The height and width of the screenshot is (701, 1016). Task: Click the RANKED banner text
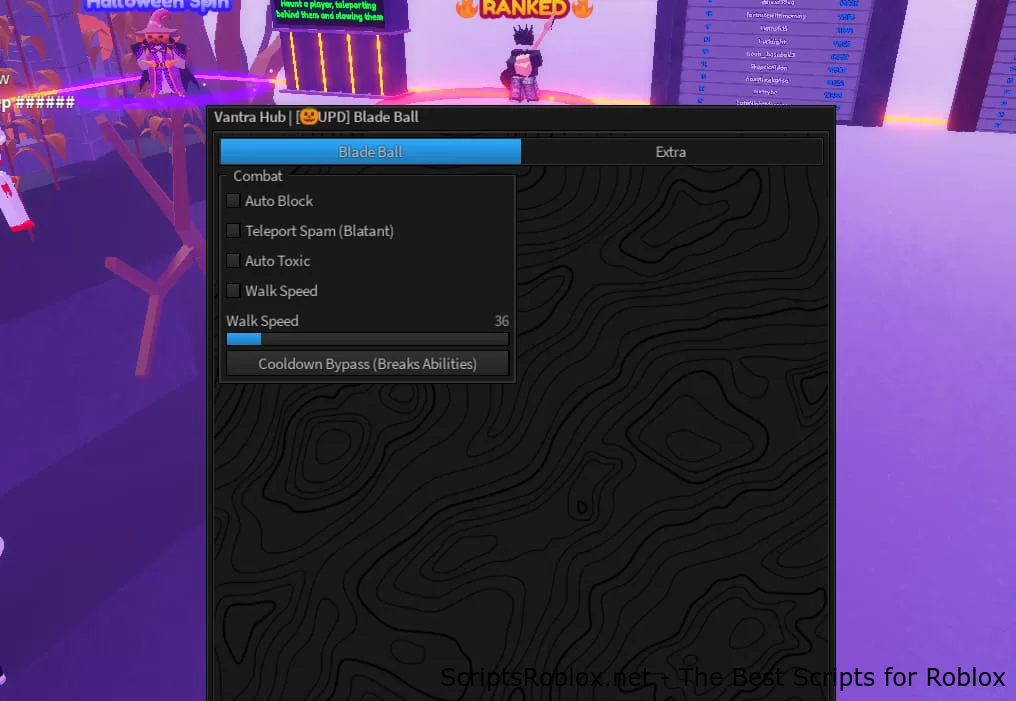[x=521, y=8]
